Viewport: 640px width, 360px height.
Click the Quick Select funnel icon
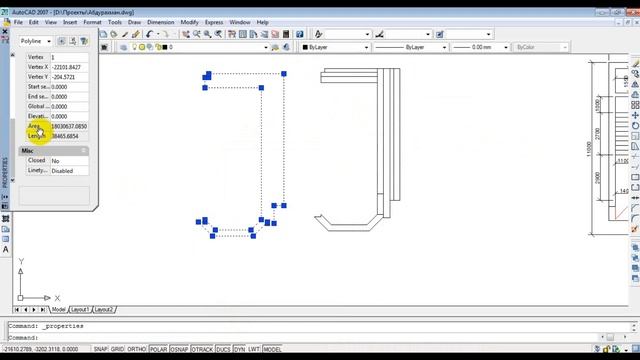(84, 41)
